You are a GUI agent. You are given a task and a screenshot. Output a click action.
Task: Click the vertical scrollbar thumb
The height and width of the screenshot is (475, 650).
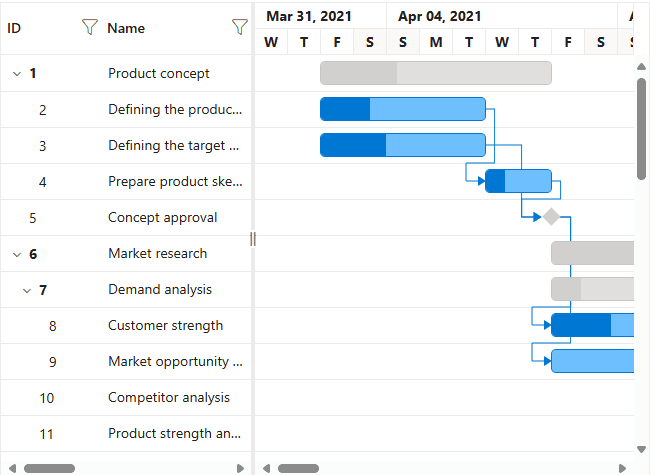coord(642,128)
